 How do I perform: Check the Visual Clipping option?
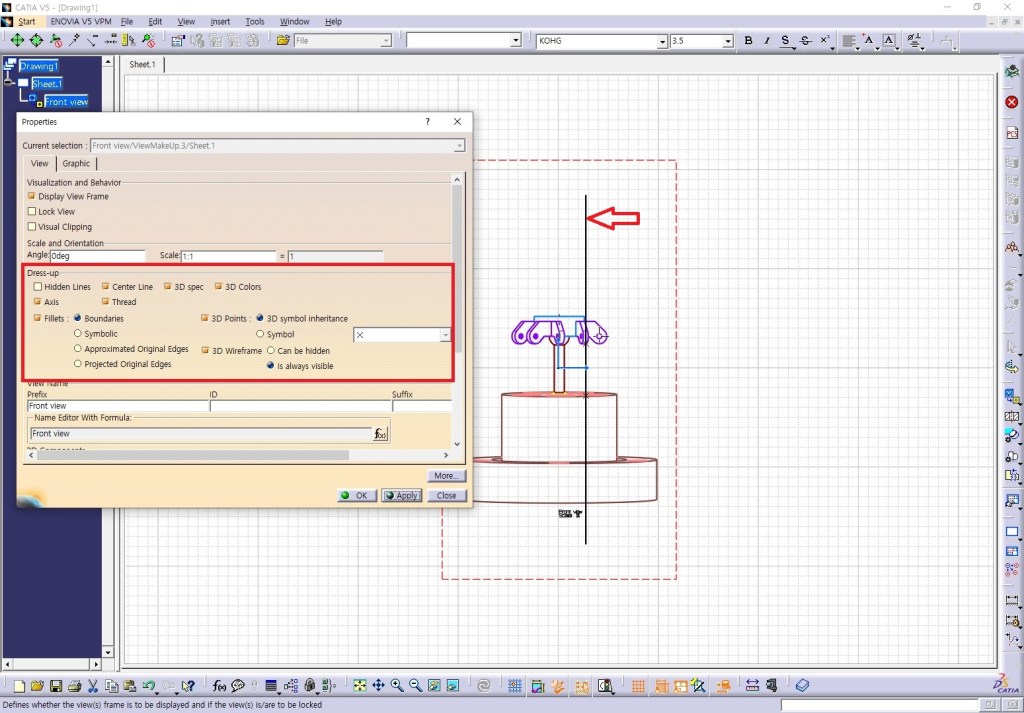tap(32, 227)
